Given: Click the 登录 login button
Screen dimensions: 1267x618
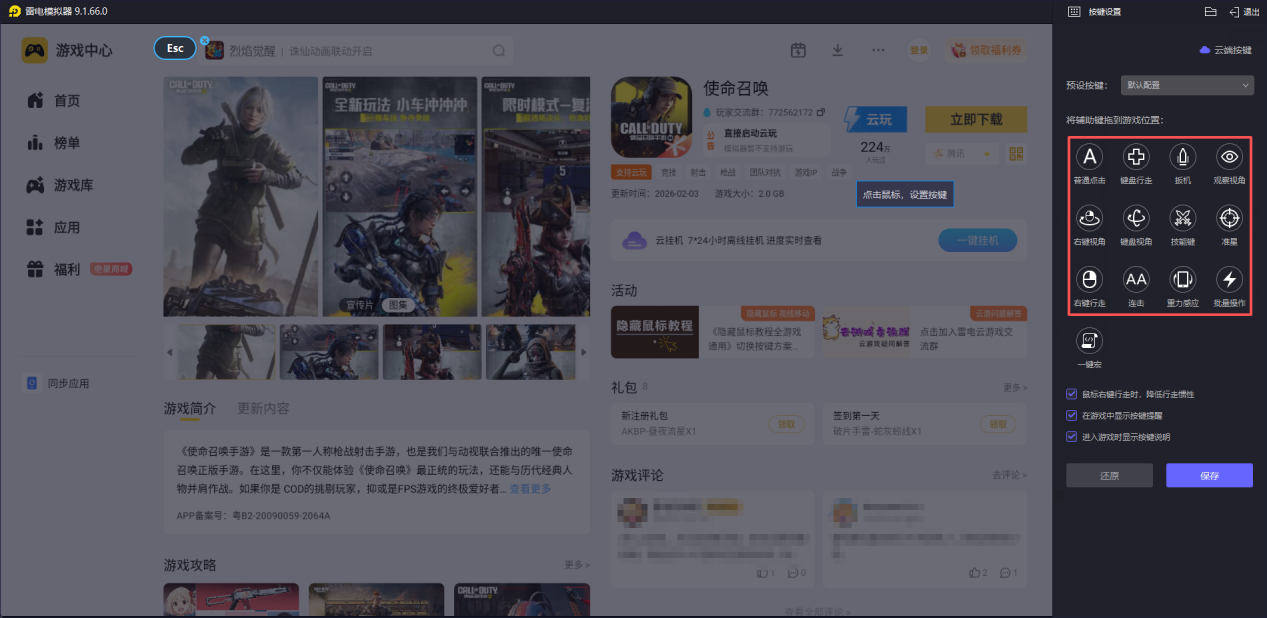Looking at the screenshot, I should (x=918, y=50).
